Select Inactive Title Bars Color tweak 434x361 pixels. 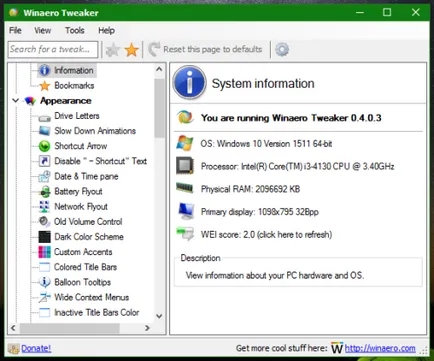[97, 313]
